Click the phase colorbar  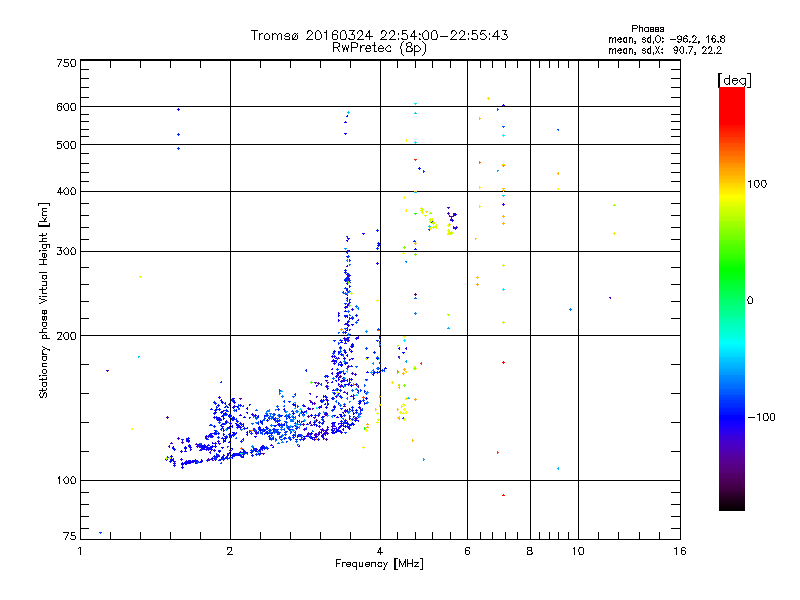coord(732,298)
